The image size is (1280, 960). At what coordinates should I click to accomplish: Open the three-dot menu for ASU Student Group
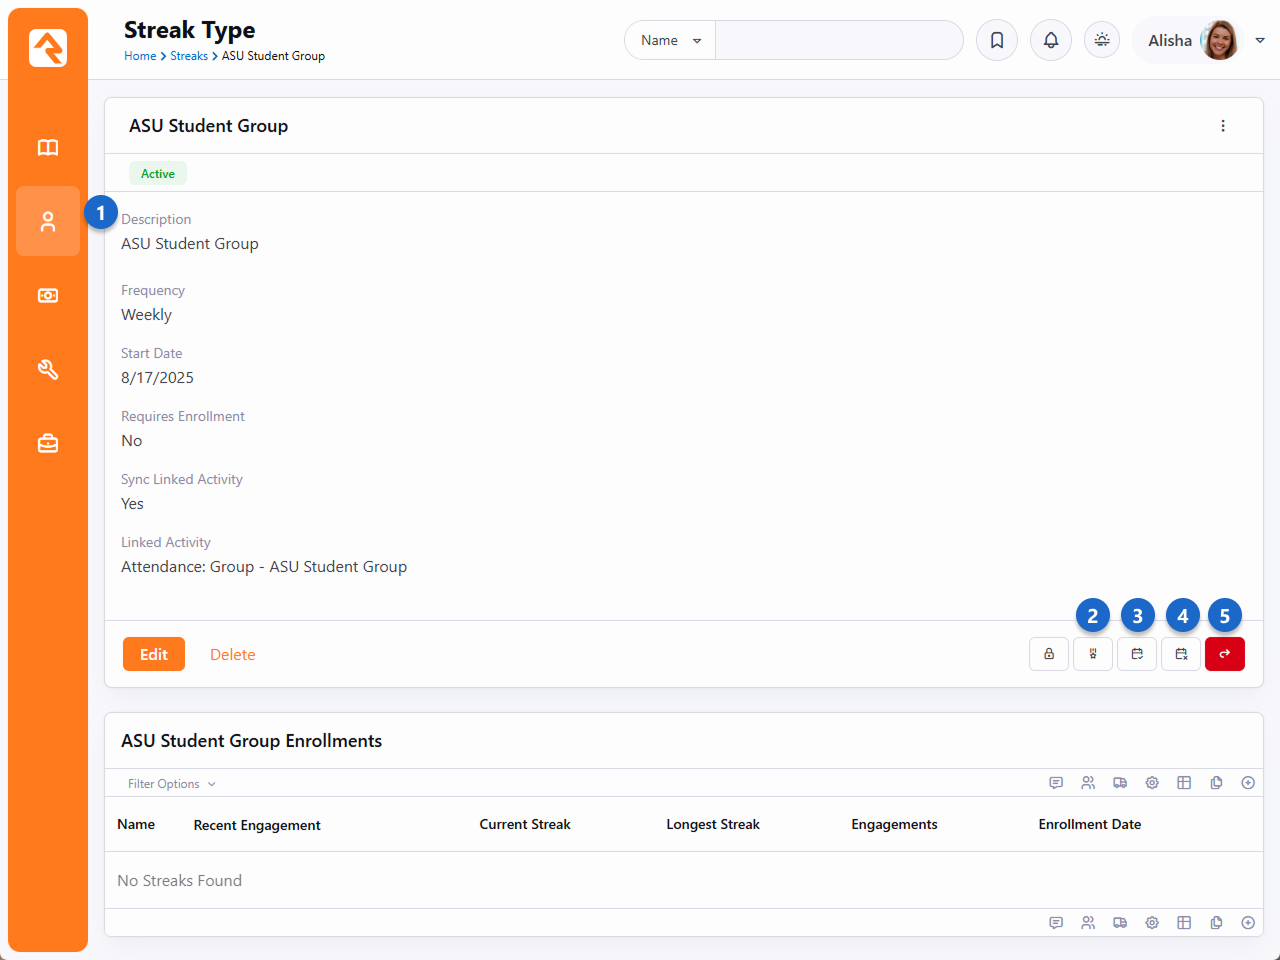[1223, 126]
